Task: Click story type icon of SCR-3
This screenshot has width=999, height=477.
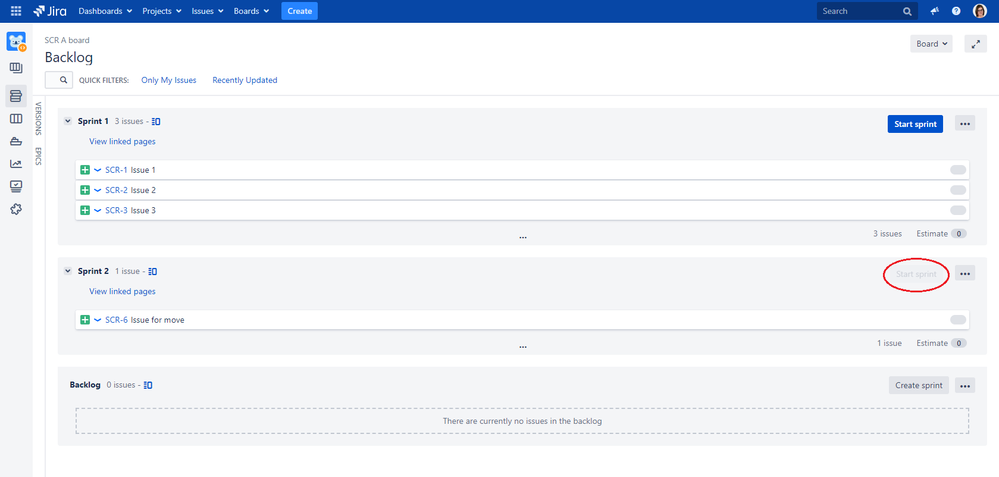Action: 85,210
